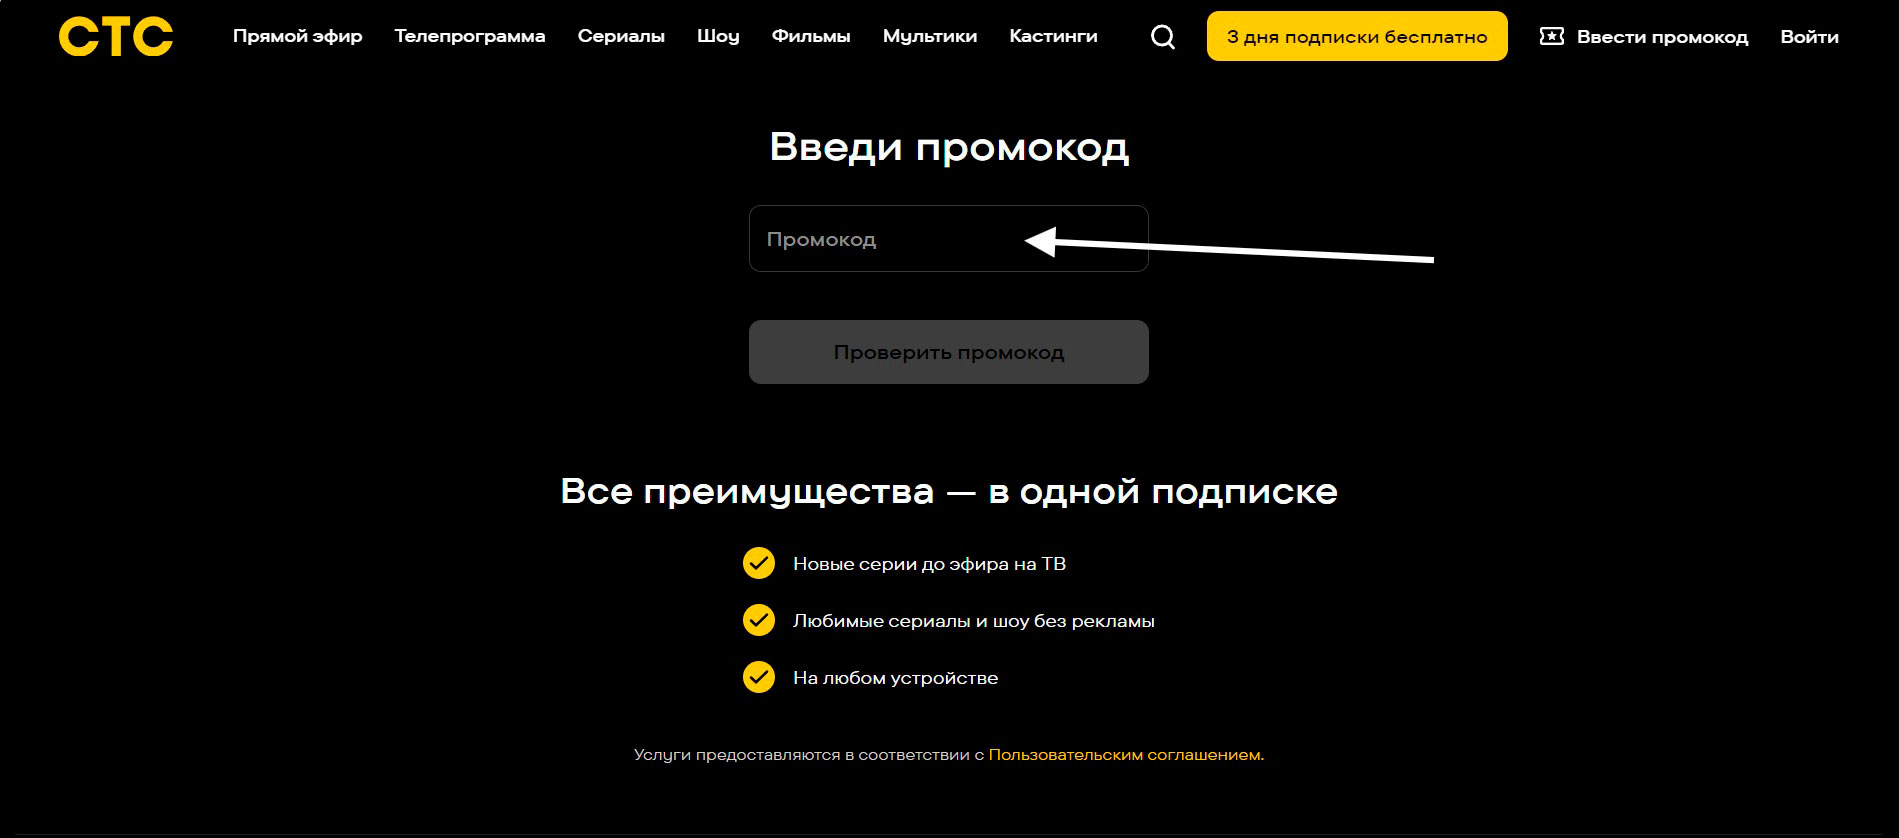Click the Все преимущества — в одной подписке heading
Image resolution: width=1899 pixels, height=838 pixels.
point(949,491)
